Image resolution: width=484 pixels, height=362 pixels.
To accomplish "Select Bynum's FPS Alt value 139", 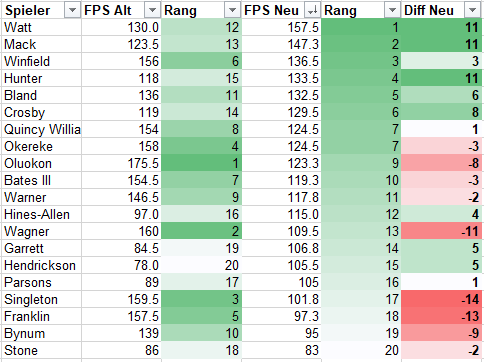I will (x=121, y=333).
